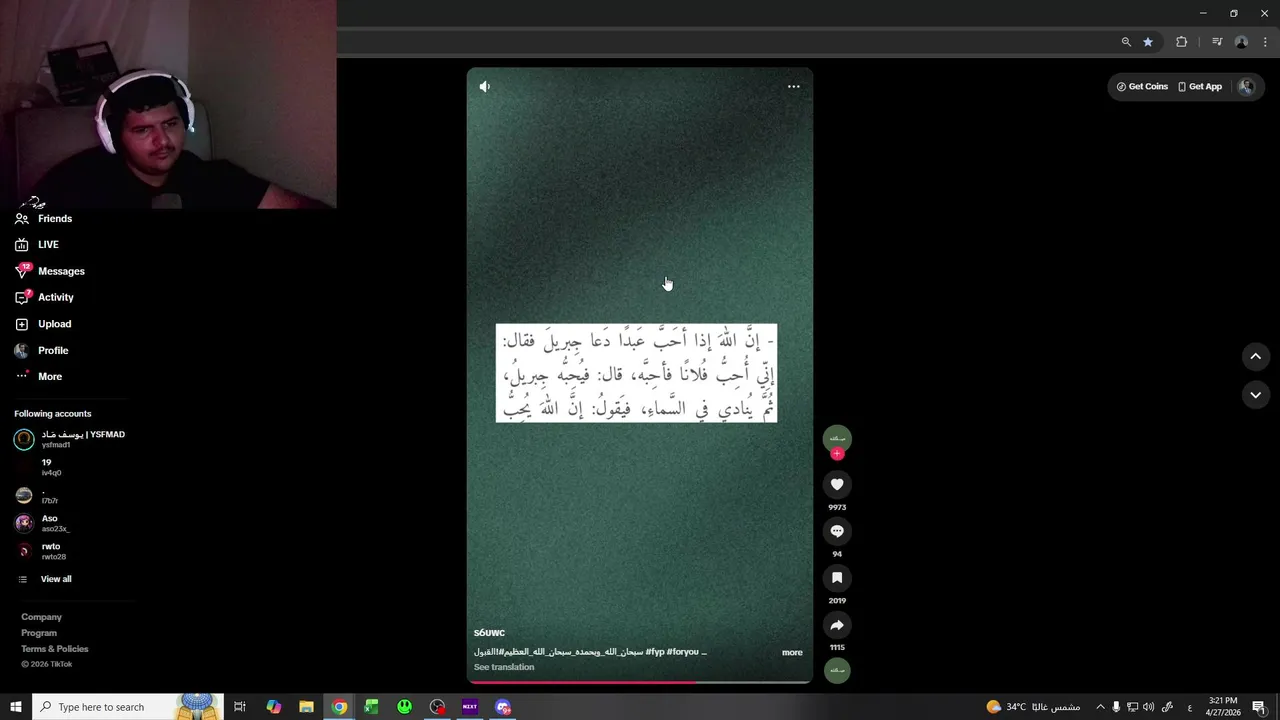
Task: Open Messages in the sidebar
Action: tap(50, 271)
